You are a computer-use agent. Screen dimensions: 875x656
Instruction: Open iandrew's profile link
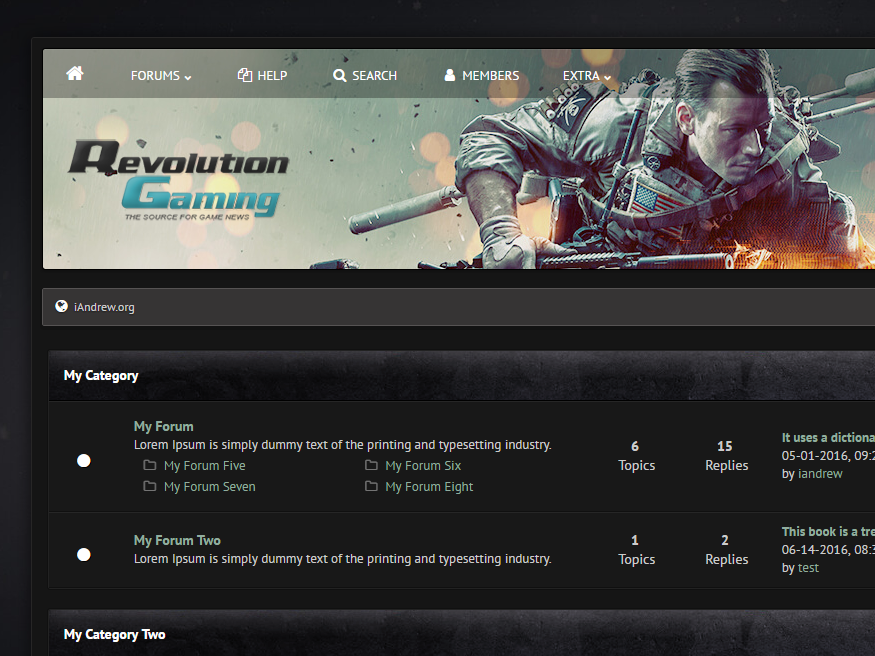820,473
